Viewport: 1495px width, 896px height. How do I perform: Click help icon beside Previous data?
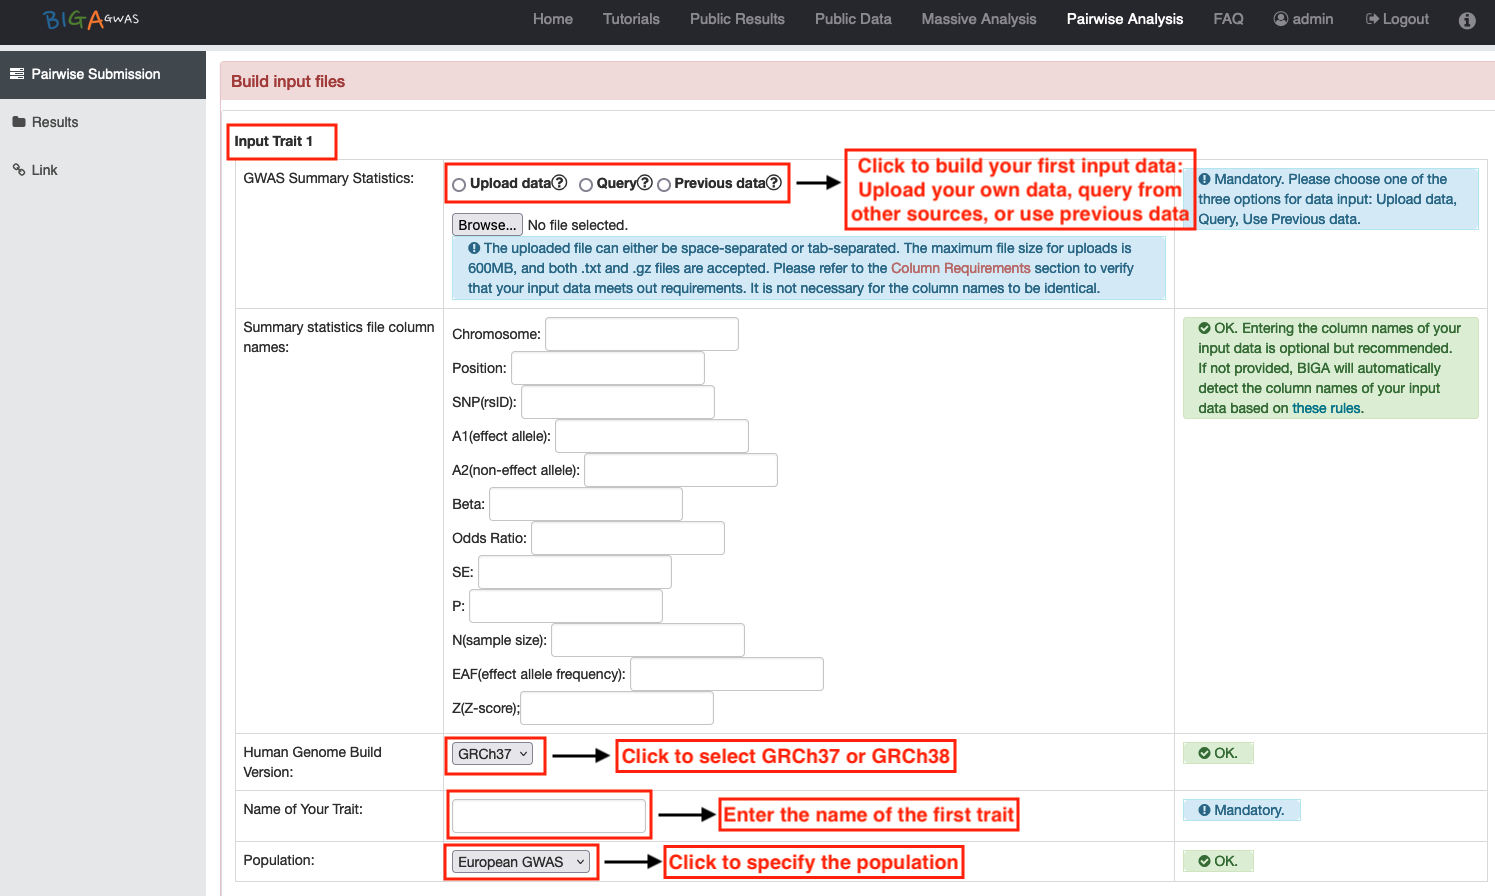(774, 183)
